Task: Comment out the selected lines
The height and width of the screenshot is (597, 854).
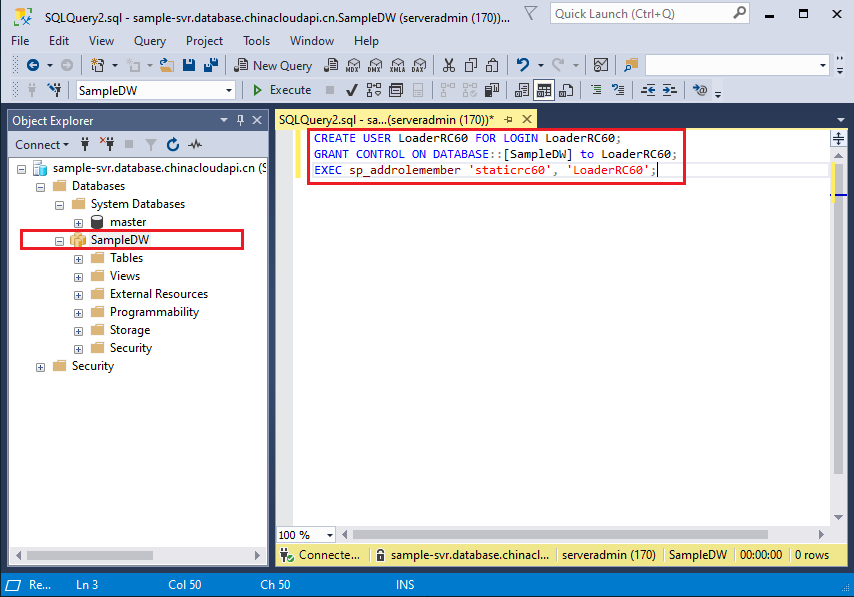Action: [x=596, y=90]
